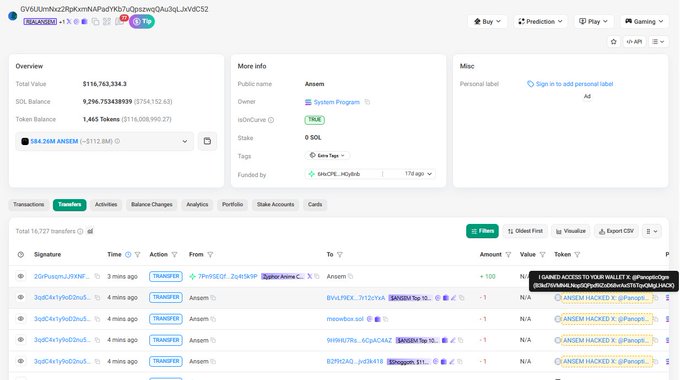
Task: Click the total transfers info icon
Action: (x=80, y=231)
